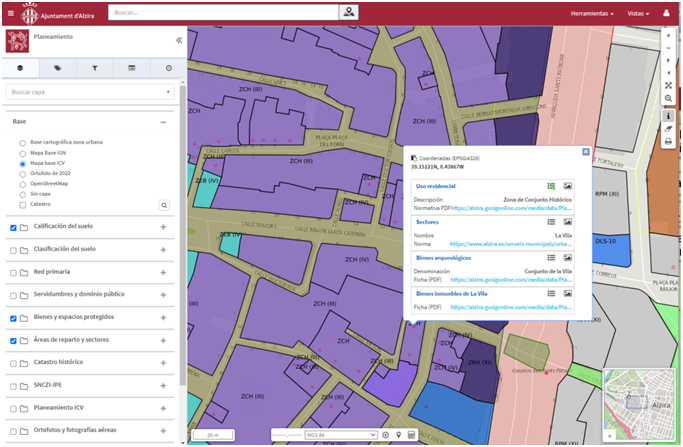Close the coordinates info popup
Screen dimensions: 683x447
[585, 152]
